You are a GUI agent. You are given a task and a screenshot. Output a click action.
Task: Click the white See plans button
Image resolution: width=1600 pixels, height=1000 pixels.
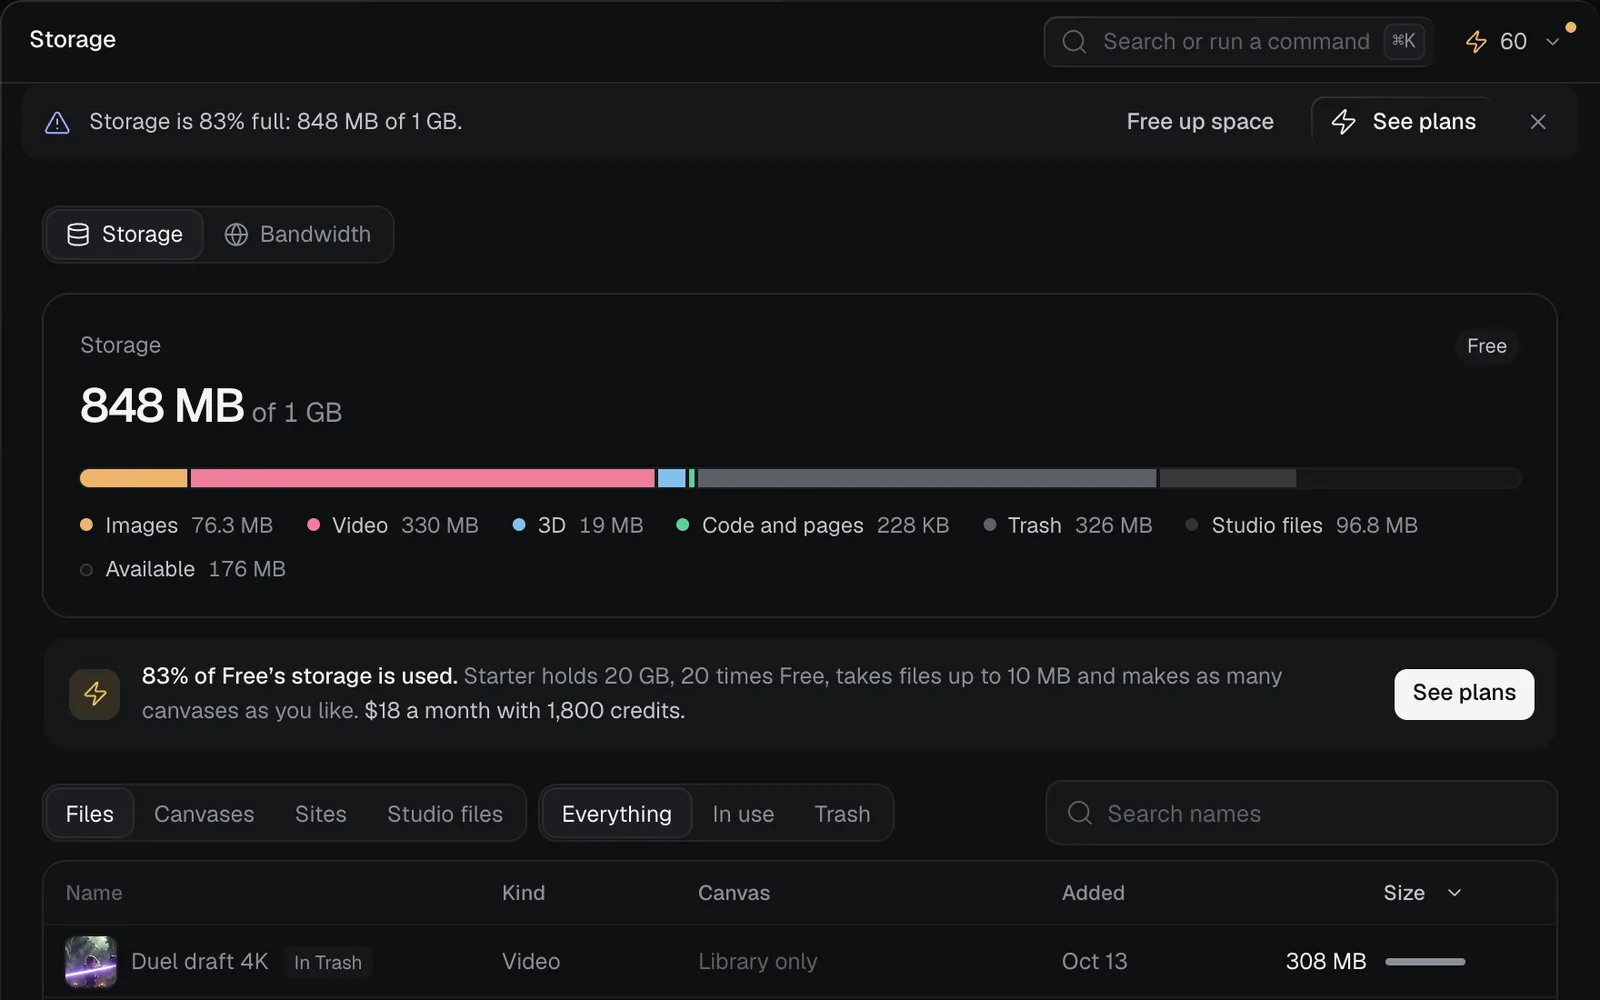(1464, 693)
